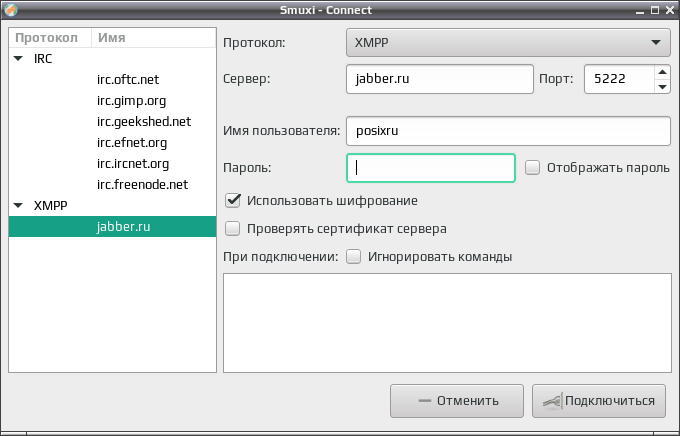Click the Имя column header
This screenshot has height=436, width=680.
(154, 38)
